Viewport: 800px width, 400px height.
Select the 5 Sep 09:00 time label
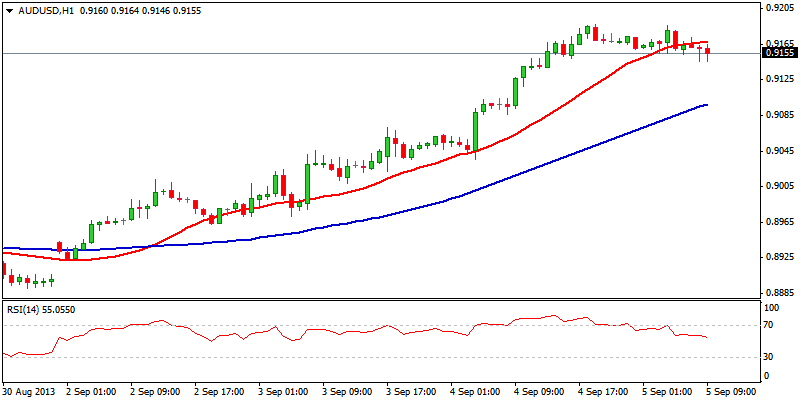(731, 392)
